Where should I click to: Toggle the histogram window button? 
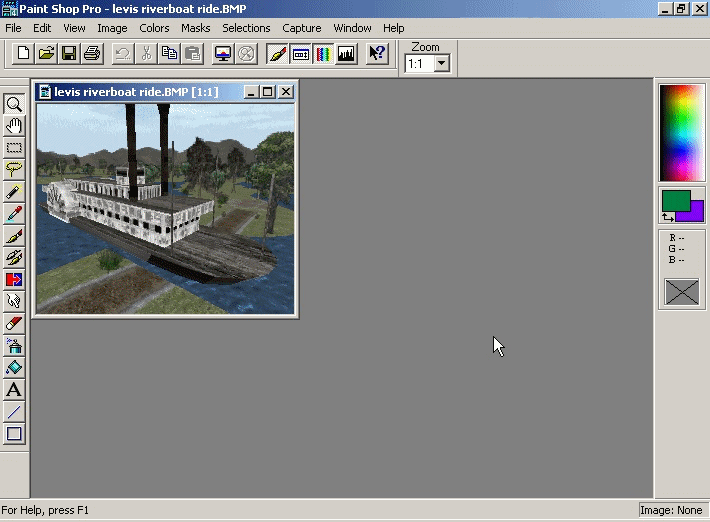coord(347,53)
